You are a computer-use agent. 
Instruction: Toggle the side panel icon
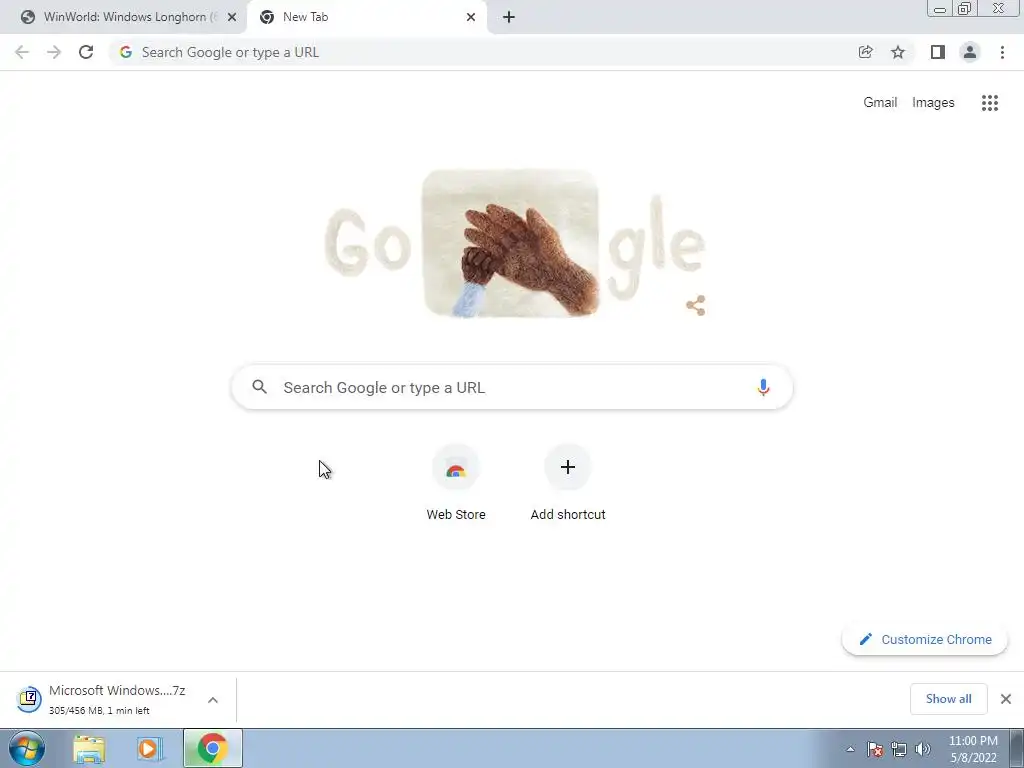(938, 52)
